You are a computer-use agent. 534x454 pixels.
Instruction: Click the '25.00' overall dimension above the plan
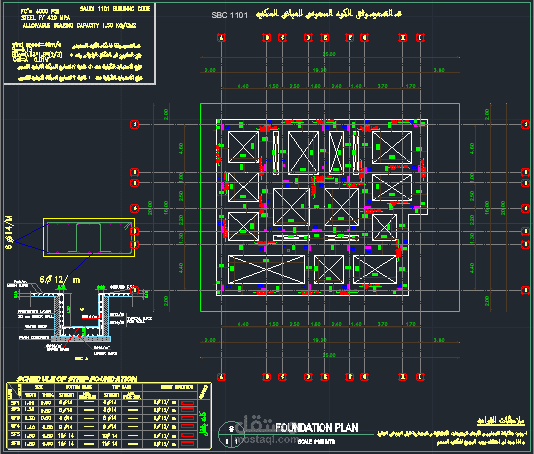(329, 54)
